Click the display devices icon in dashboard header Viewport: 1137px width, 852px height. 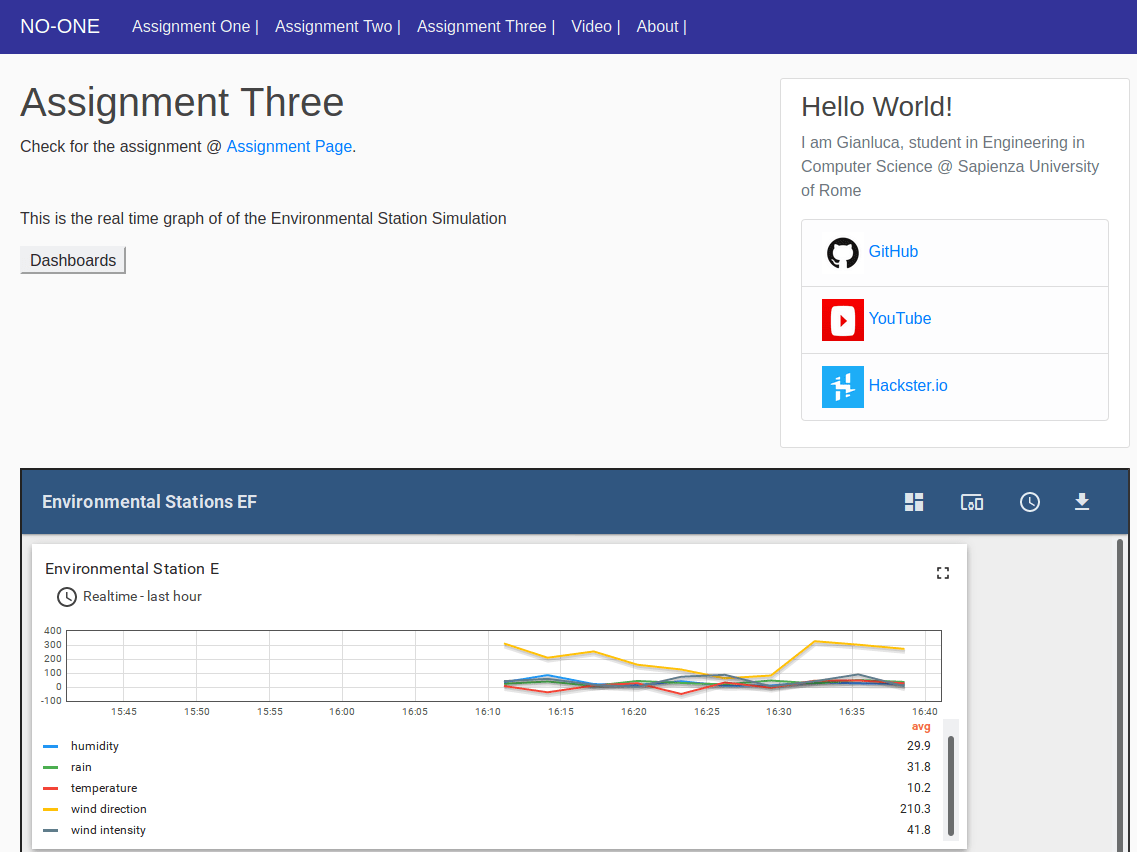coord(971,502)
